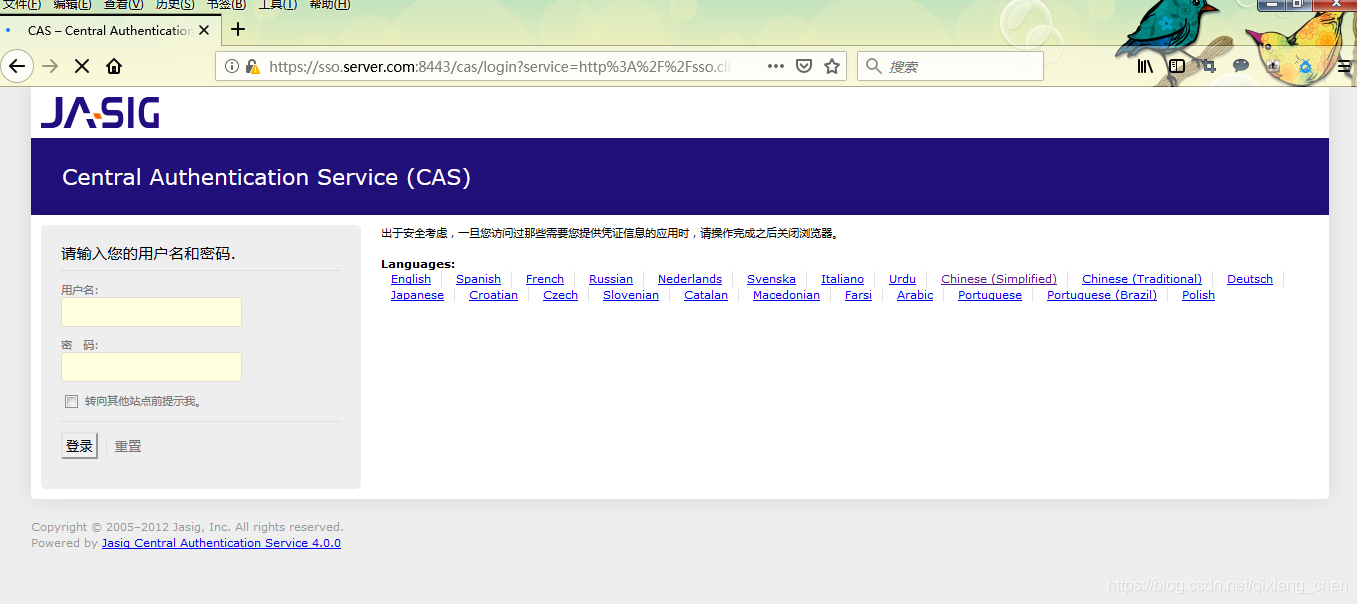Switch language to Svenska
This screenshot has height=604, width=1357.
[x=771, y=279]
